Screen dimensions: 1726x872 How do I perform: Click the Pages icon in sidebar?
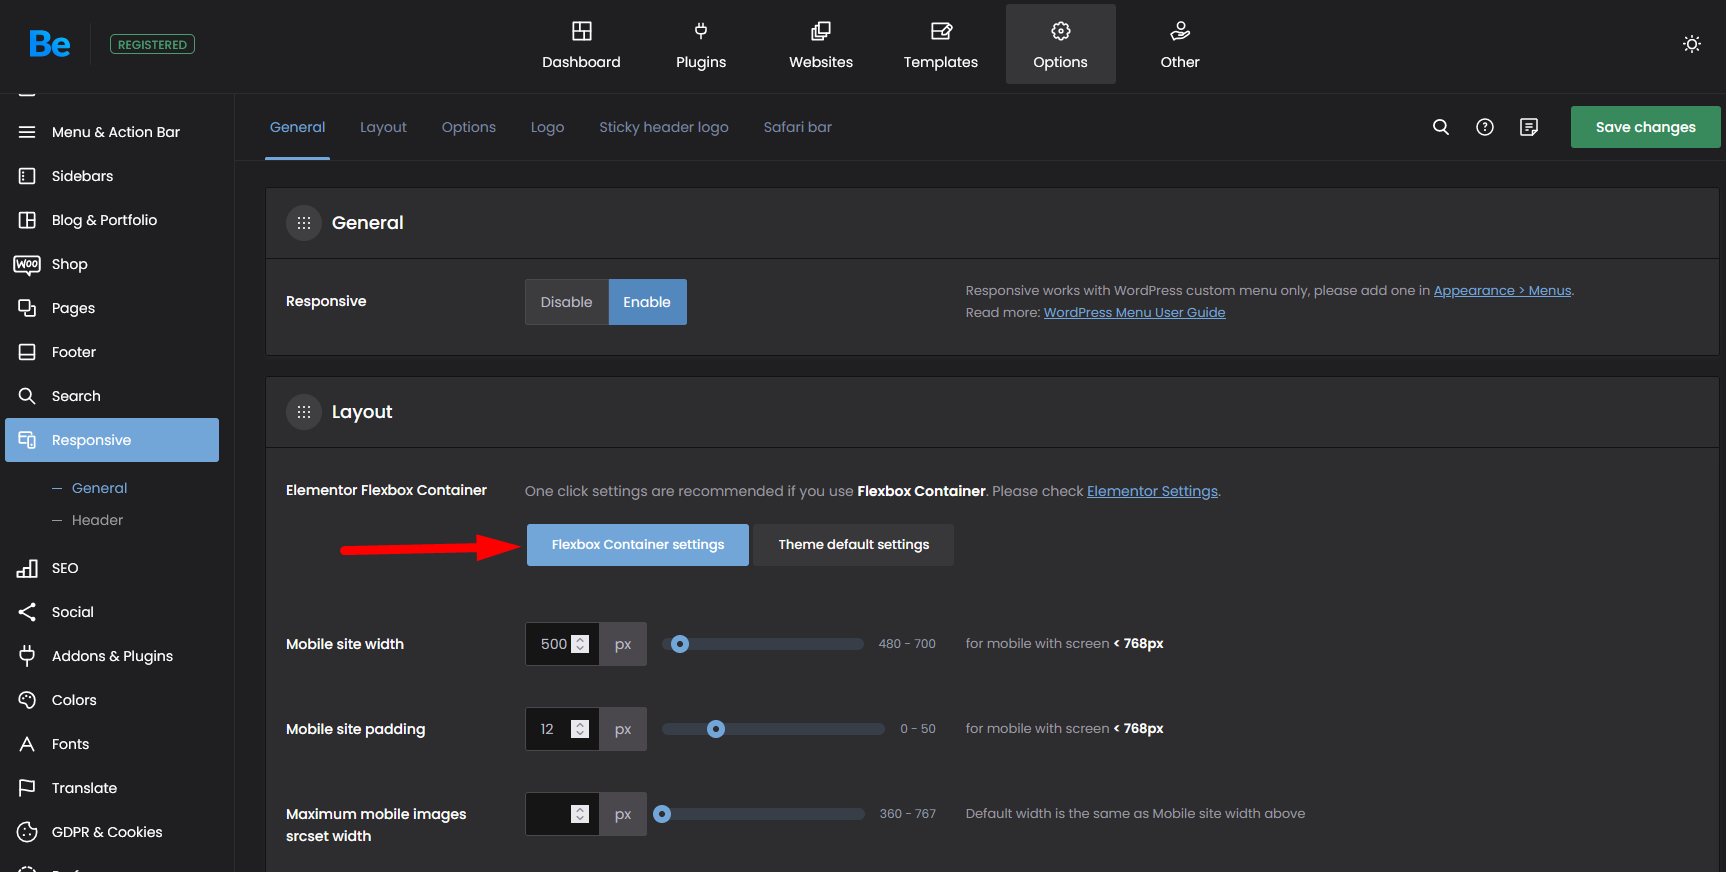27,308
